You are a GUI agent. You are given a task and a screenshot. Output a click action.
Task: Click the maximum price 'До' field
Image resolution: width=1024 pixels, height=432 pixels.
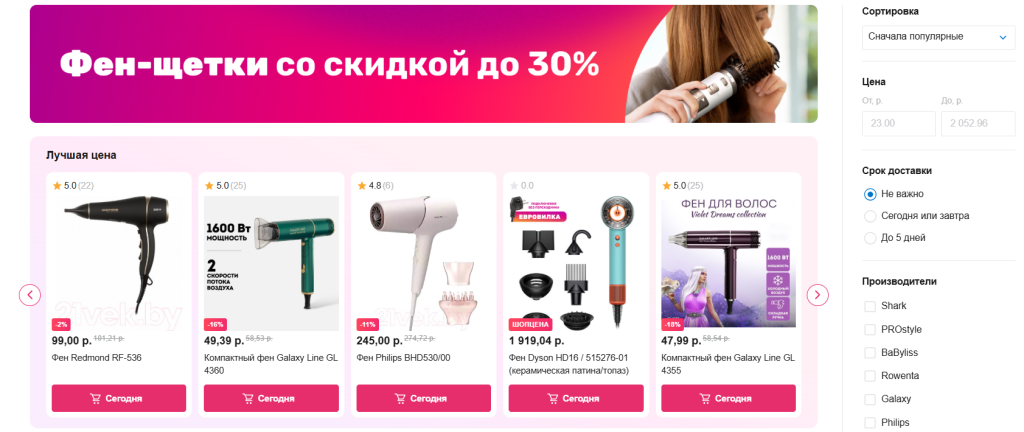pyautogui.click(x=978, y=123)
